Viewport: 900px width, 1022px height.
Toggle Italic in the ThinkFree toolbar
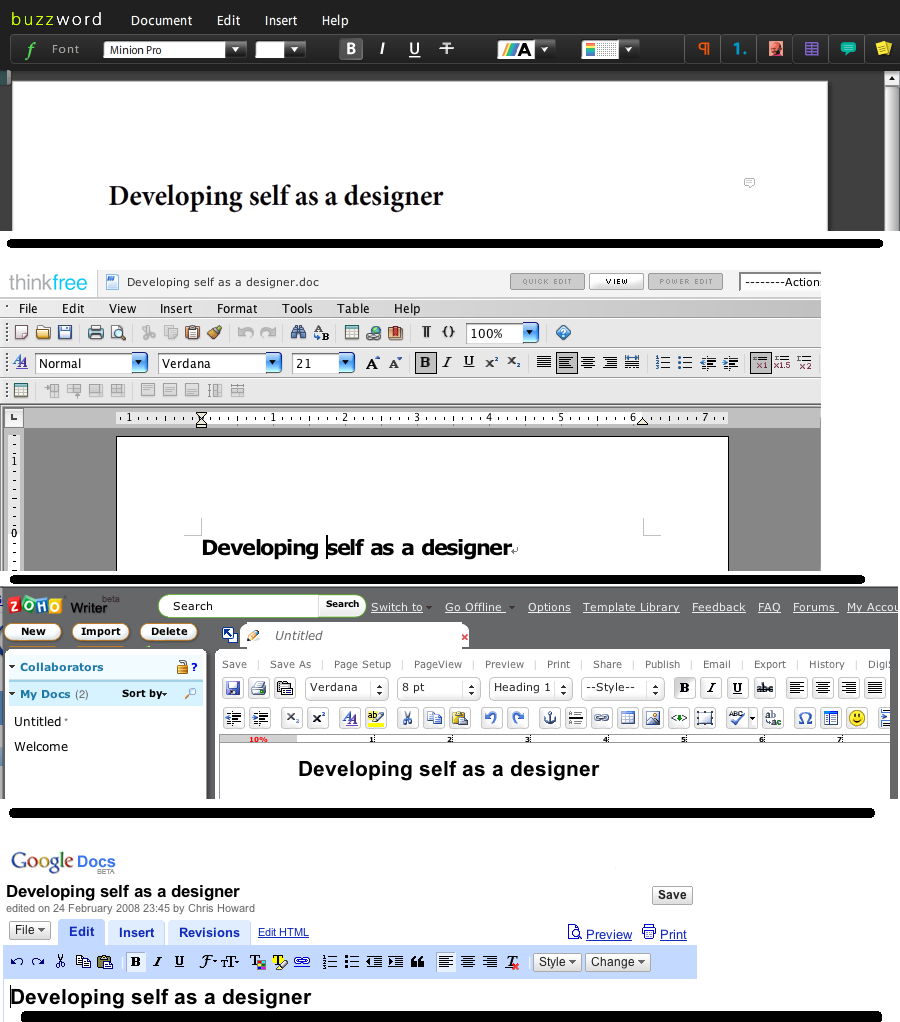pos(447,363)
